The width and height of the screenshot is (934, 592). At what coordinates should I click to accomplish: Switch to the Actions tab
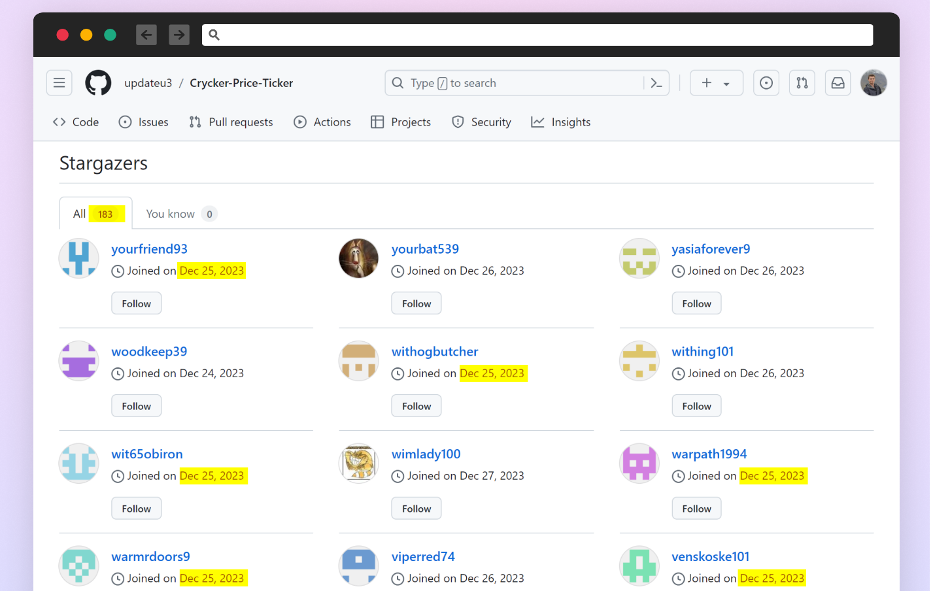322,122
